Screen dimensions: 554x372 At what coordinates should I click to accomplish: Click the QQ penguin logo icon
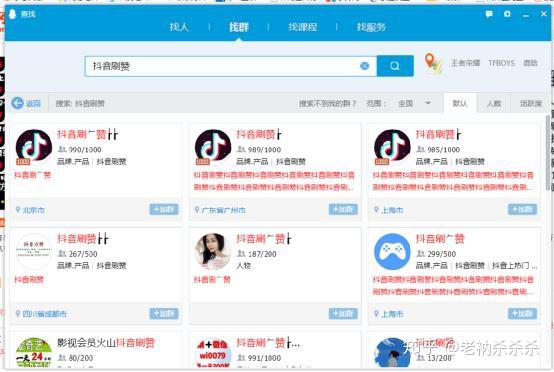coord(13,14)
